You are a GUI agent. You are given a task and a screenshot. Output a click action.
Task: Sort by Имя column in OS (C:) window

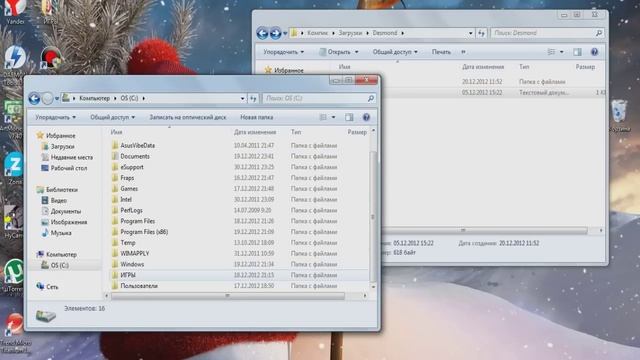tap(116, 132)
